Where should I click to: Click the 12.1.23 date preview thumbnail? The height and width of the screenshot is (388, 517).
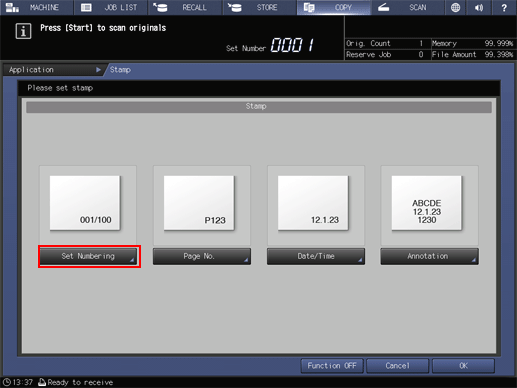pyautogui.click(x=313, y=203)
